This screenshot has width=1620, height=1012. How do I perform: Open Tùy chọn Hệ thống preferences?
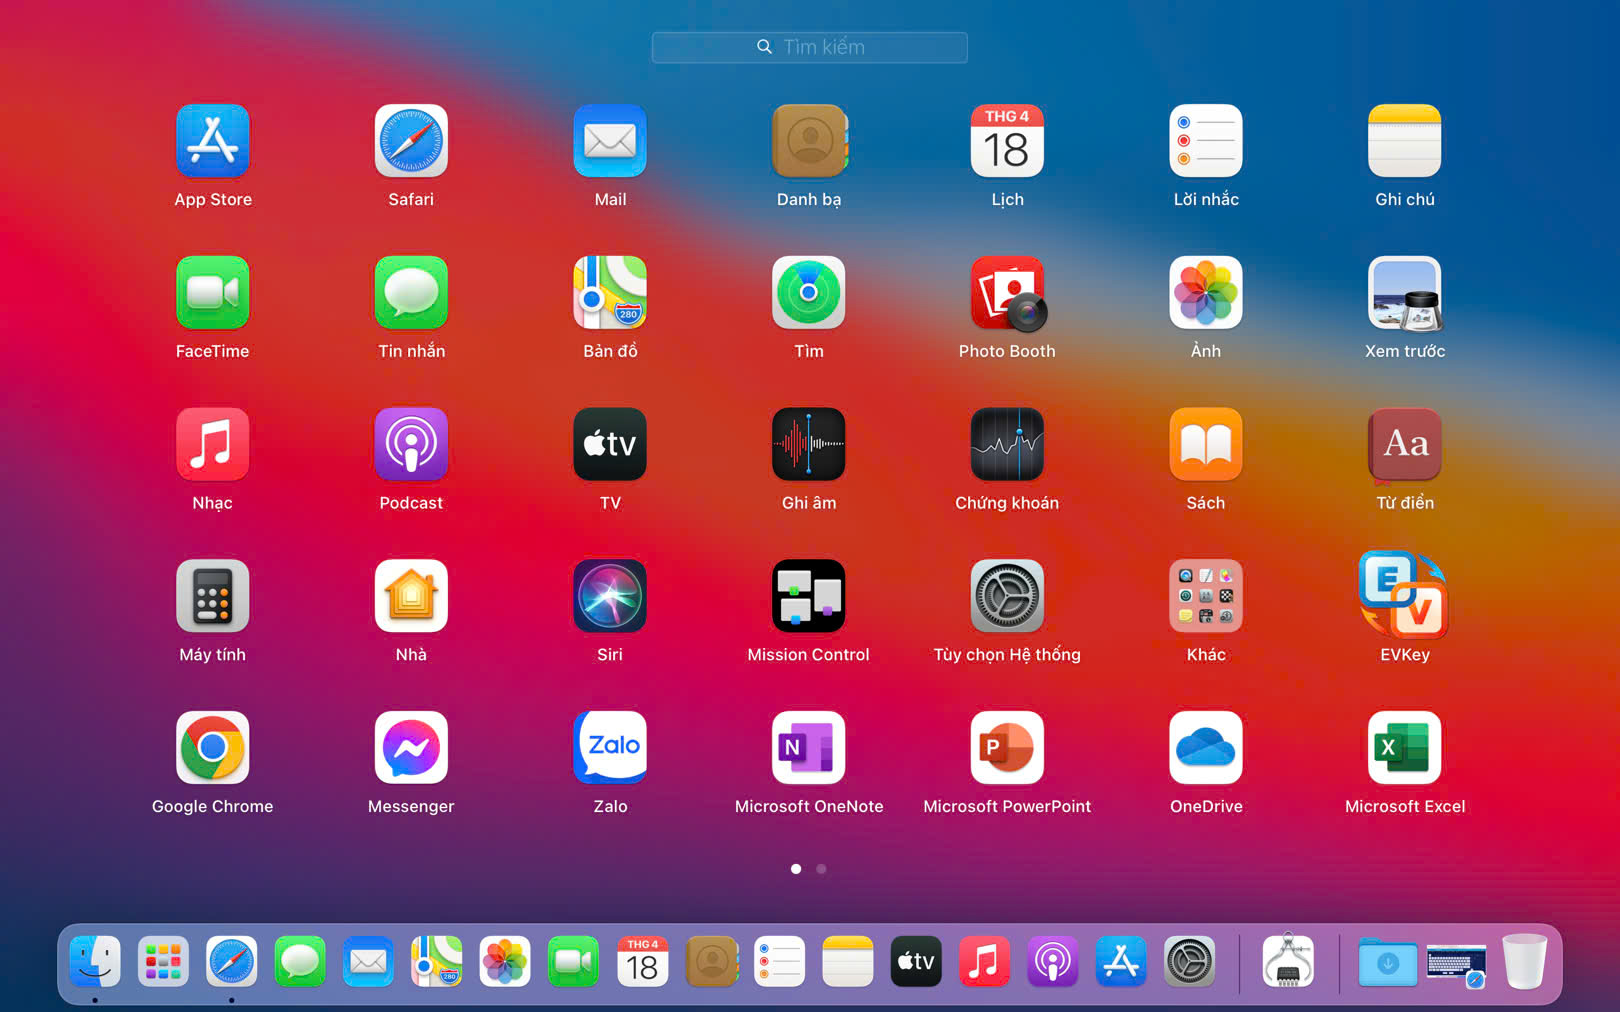pyautogui.click(x=1007, y=596)
